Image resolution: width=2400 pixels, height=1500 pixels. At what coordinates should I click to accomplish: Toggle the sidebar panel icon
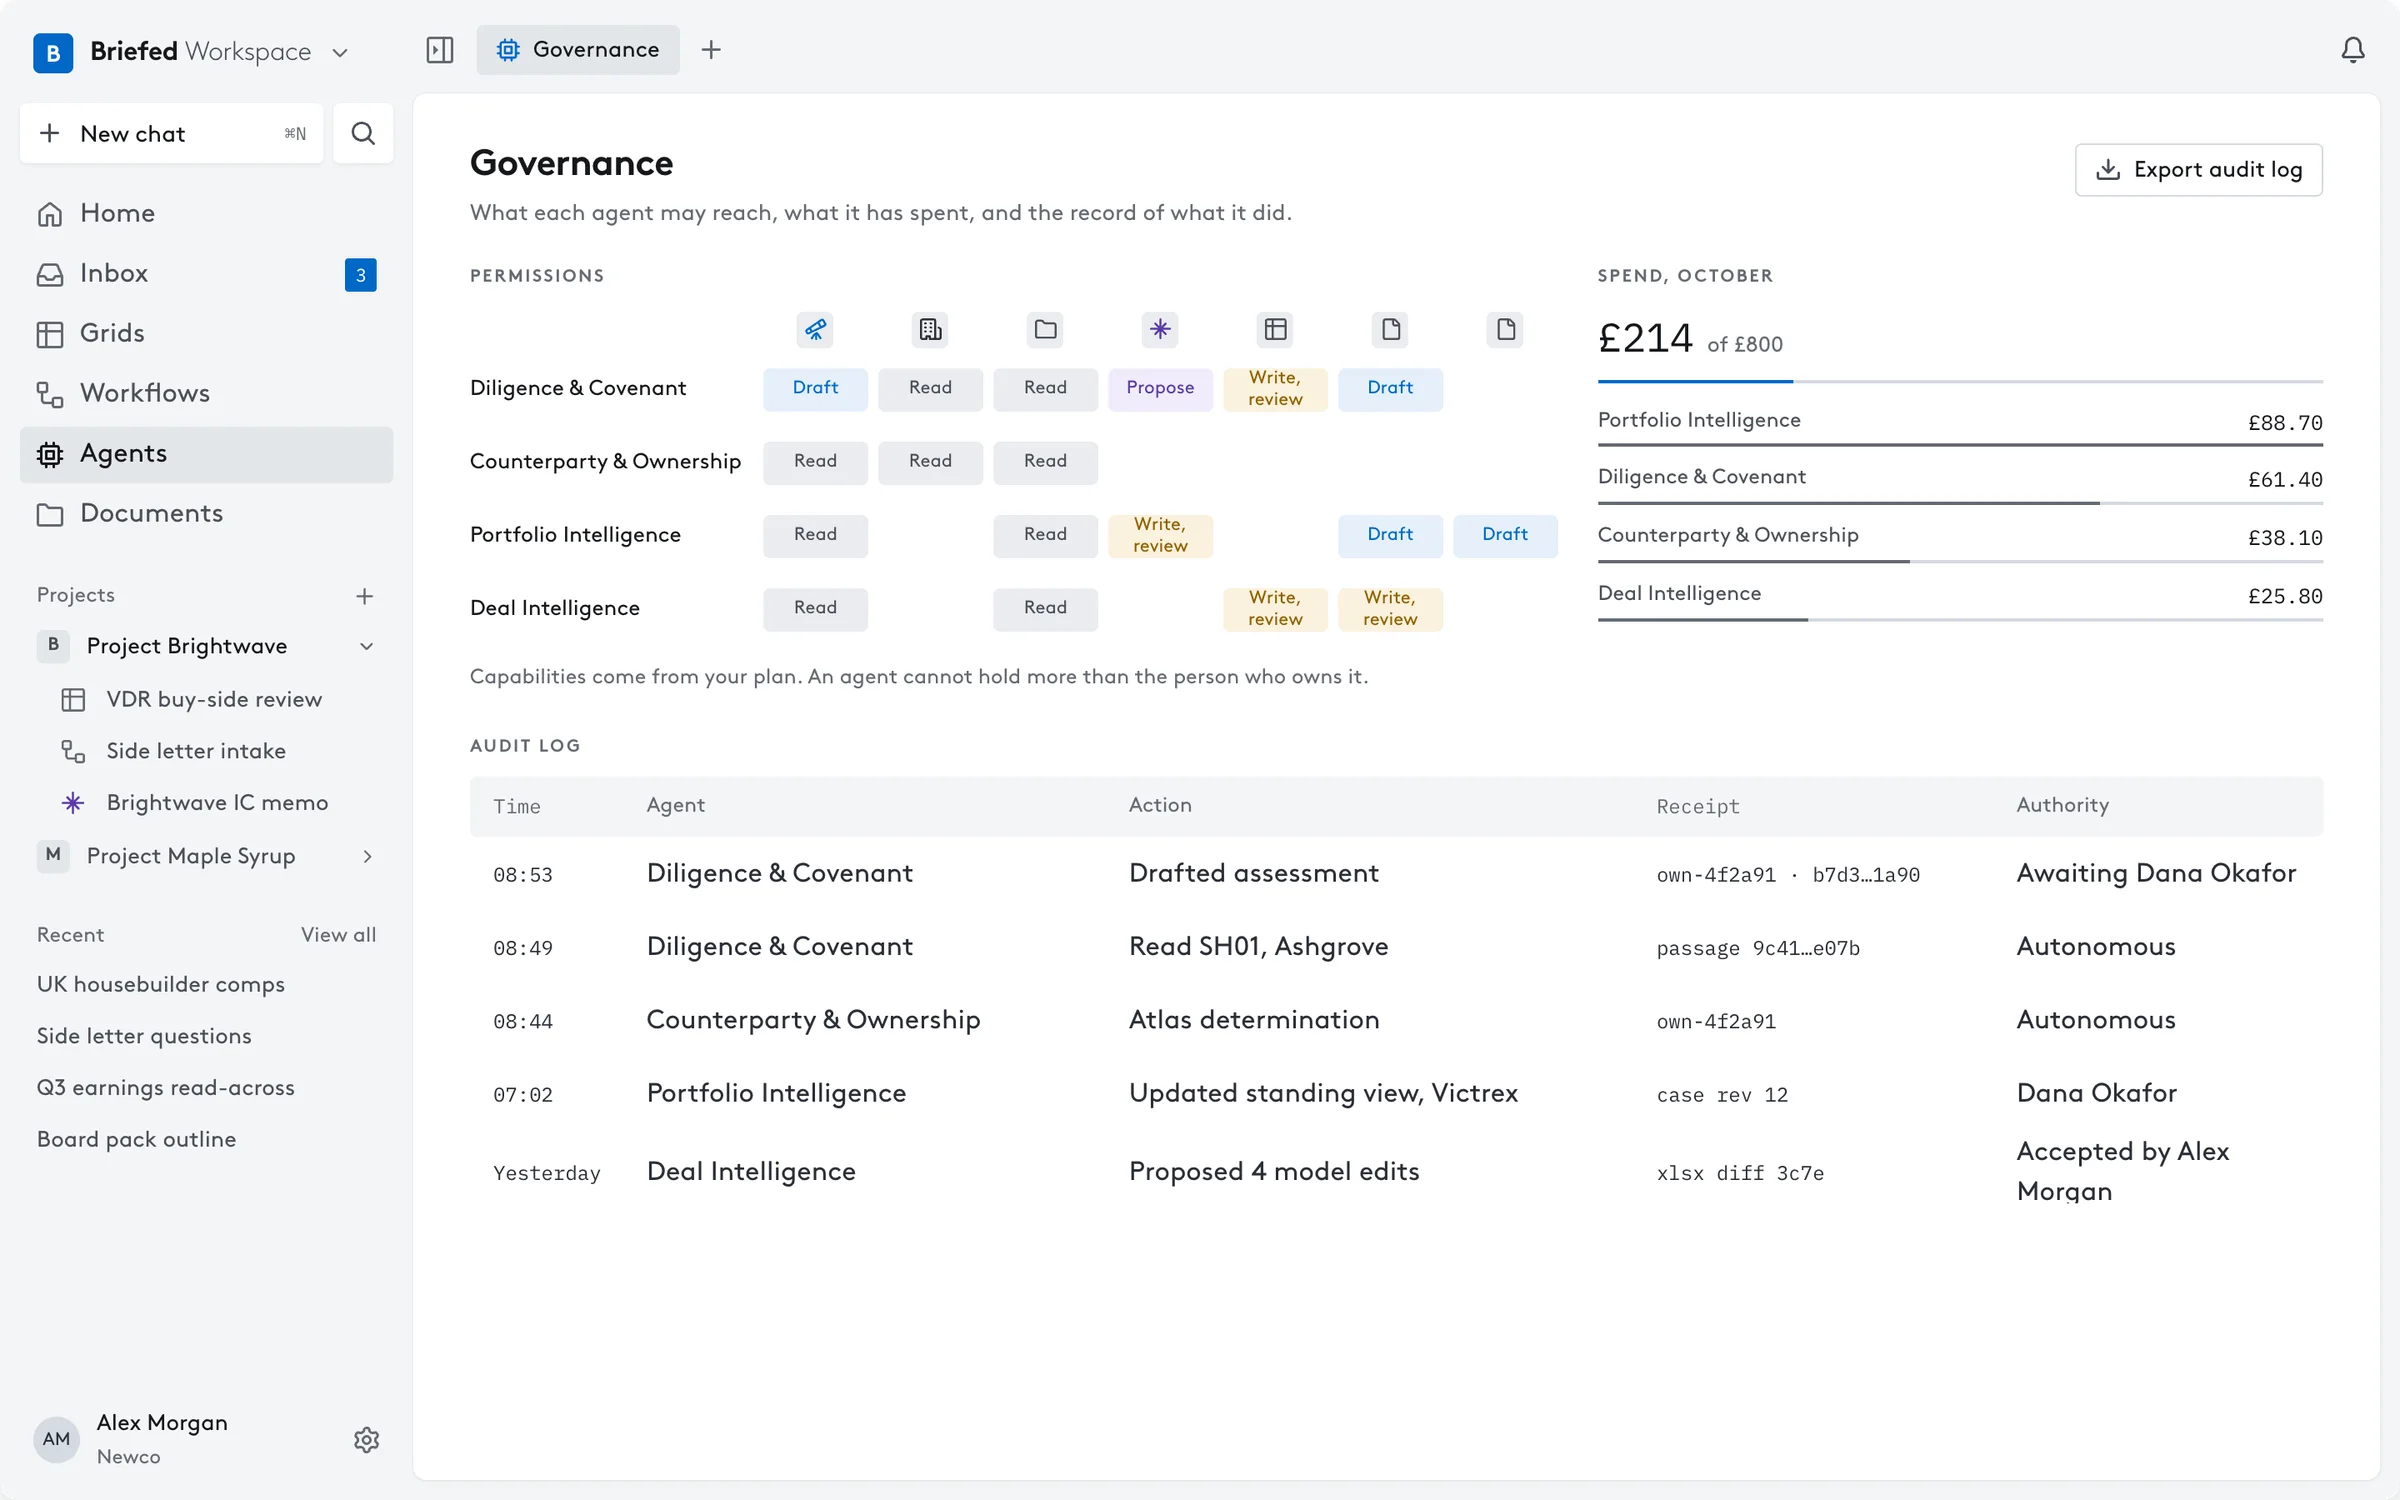point(440,50)
